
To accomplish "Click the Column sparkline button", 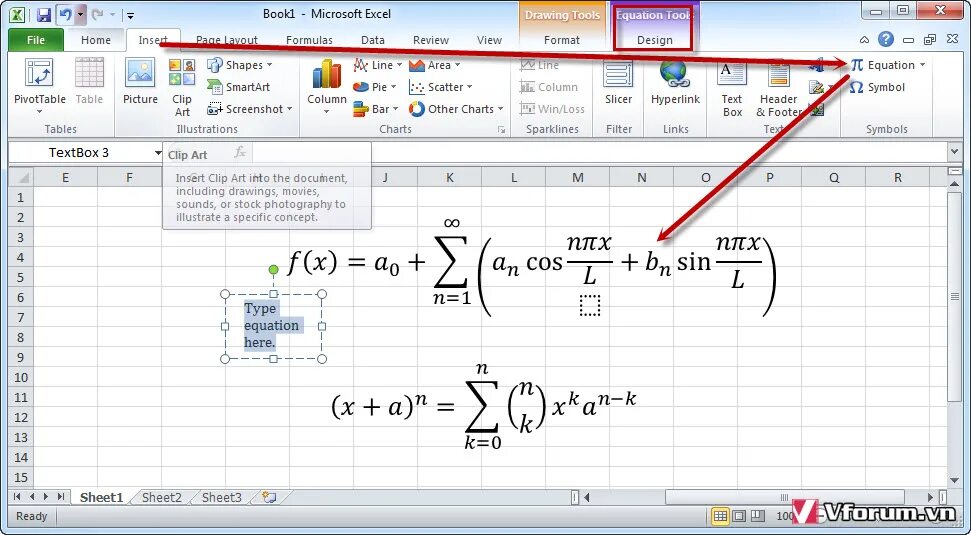I will [x=549, y=87].
